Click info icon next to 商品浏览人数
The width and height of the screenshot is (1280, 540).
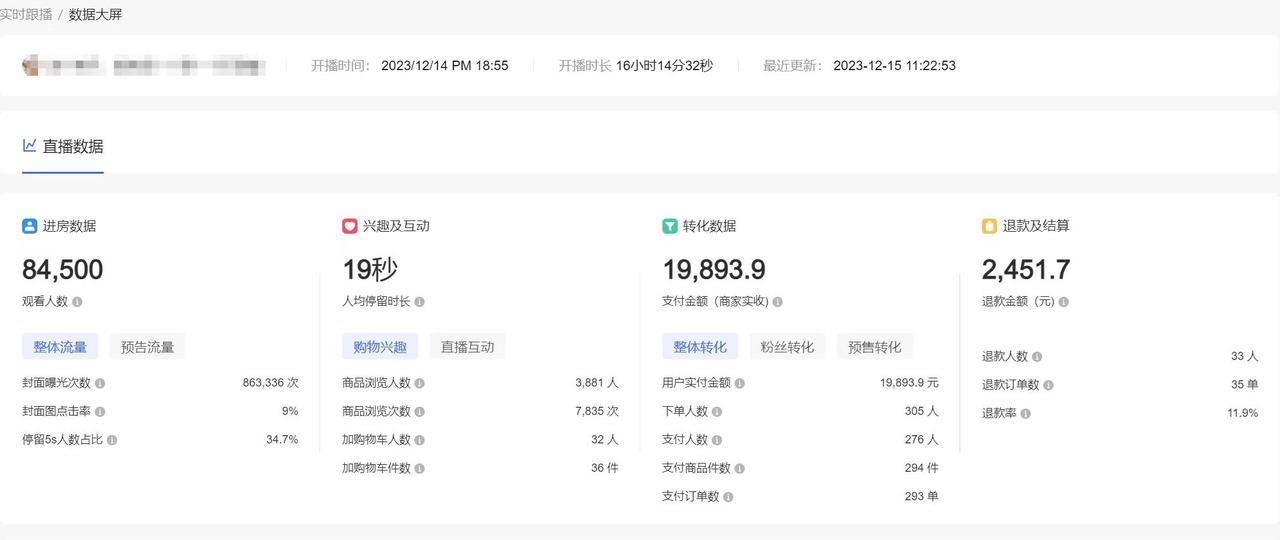tap(420, 383)
